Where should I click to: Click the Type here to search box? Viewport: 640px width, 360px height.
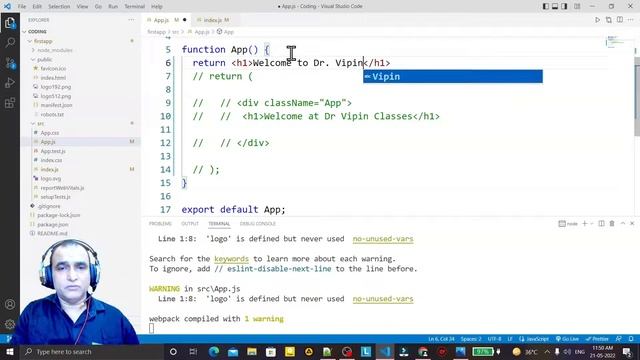[x=91, y=351]
